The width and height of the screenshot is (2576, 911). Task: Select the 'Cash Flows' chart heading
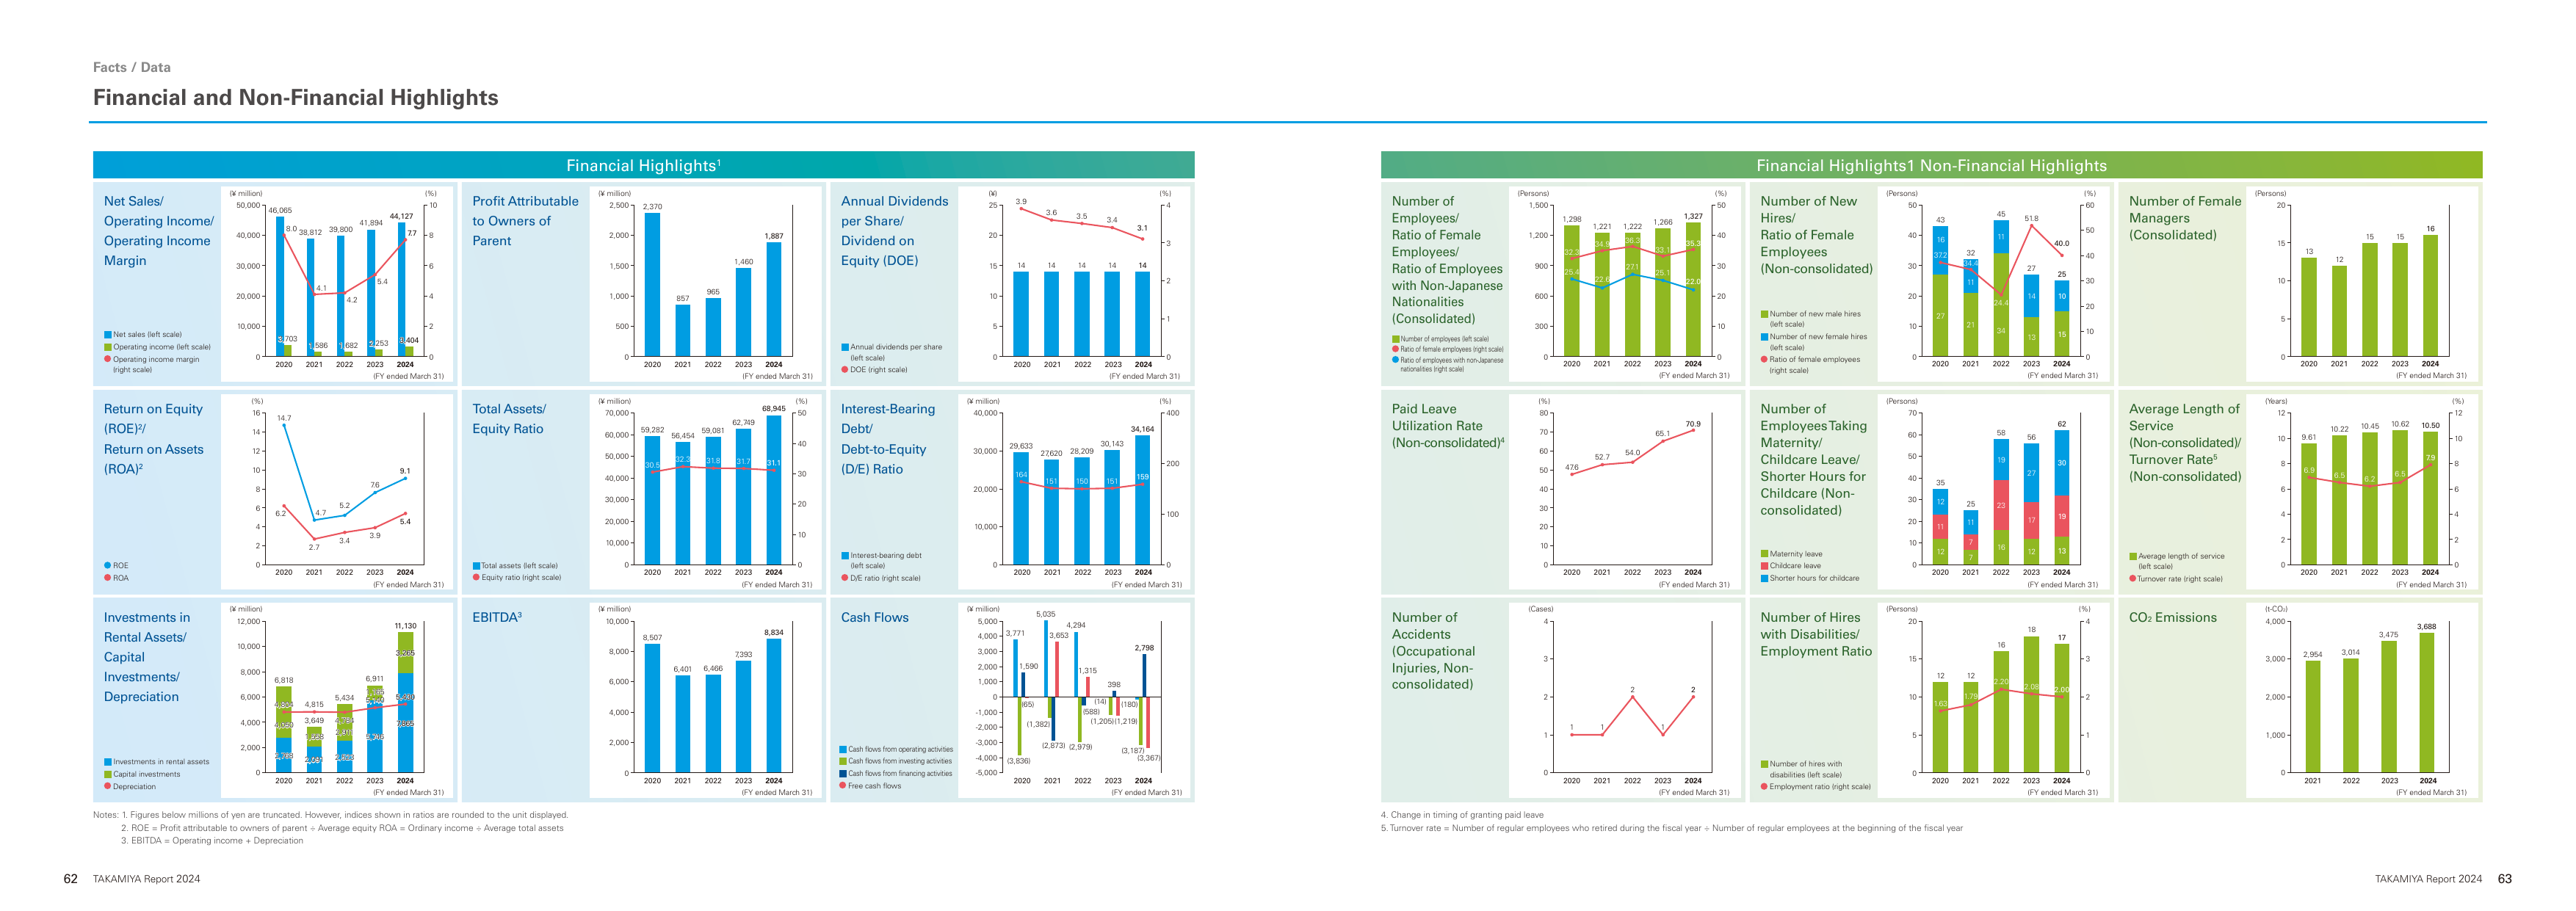(x=875, y=617)
